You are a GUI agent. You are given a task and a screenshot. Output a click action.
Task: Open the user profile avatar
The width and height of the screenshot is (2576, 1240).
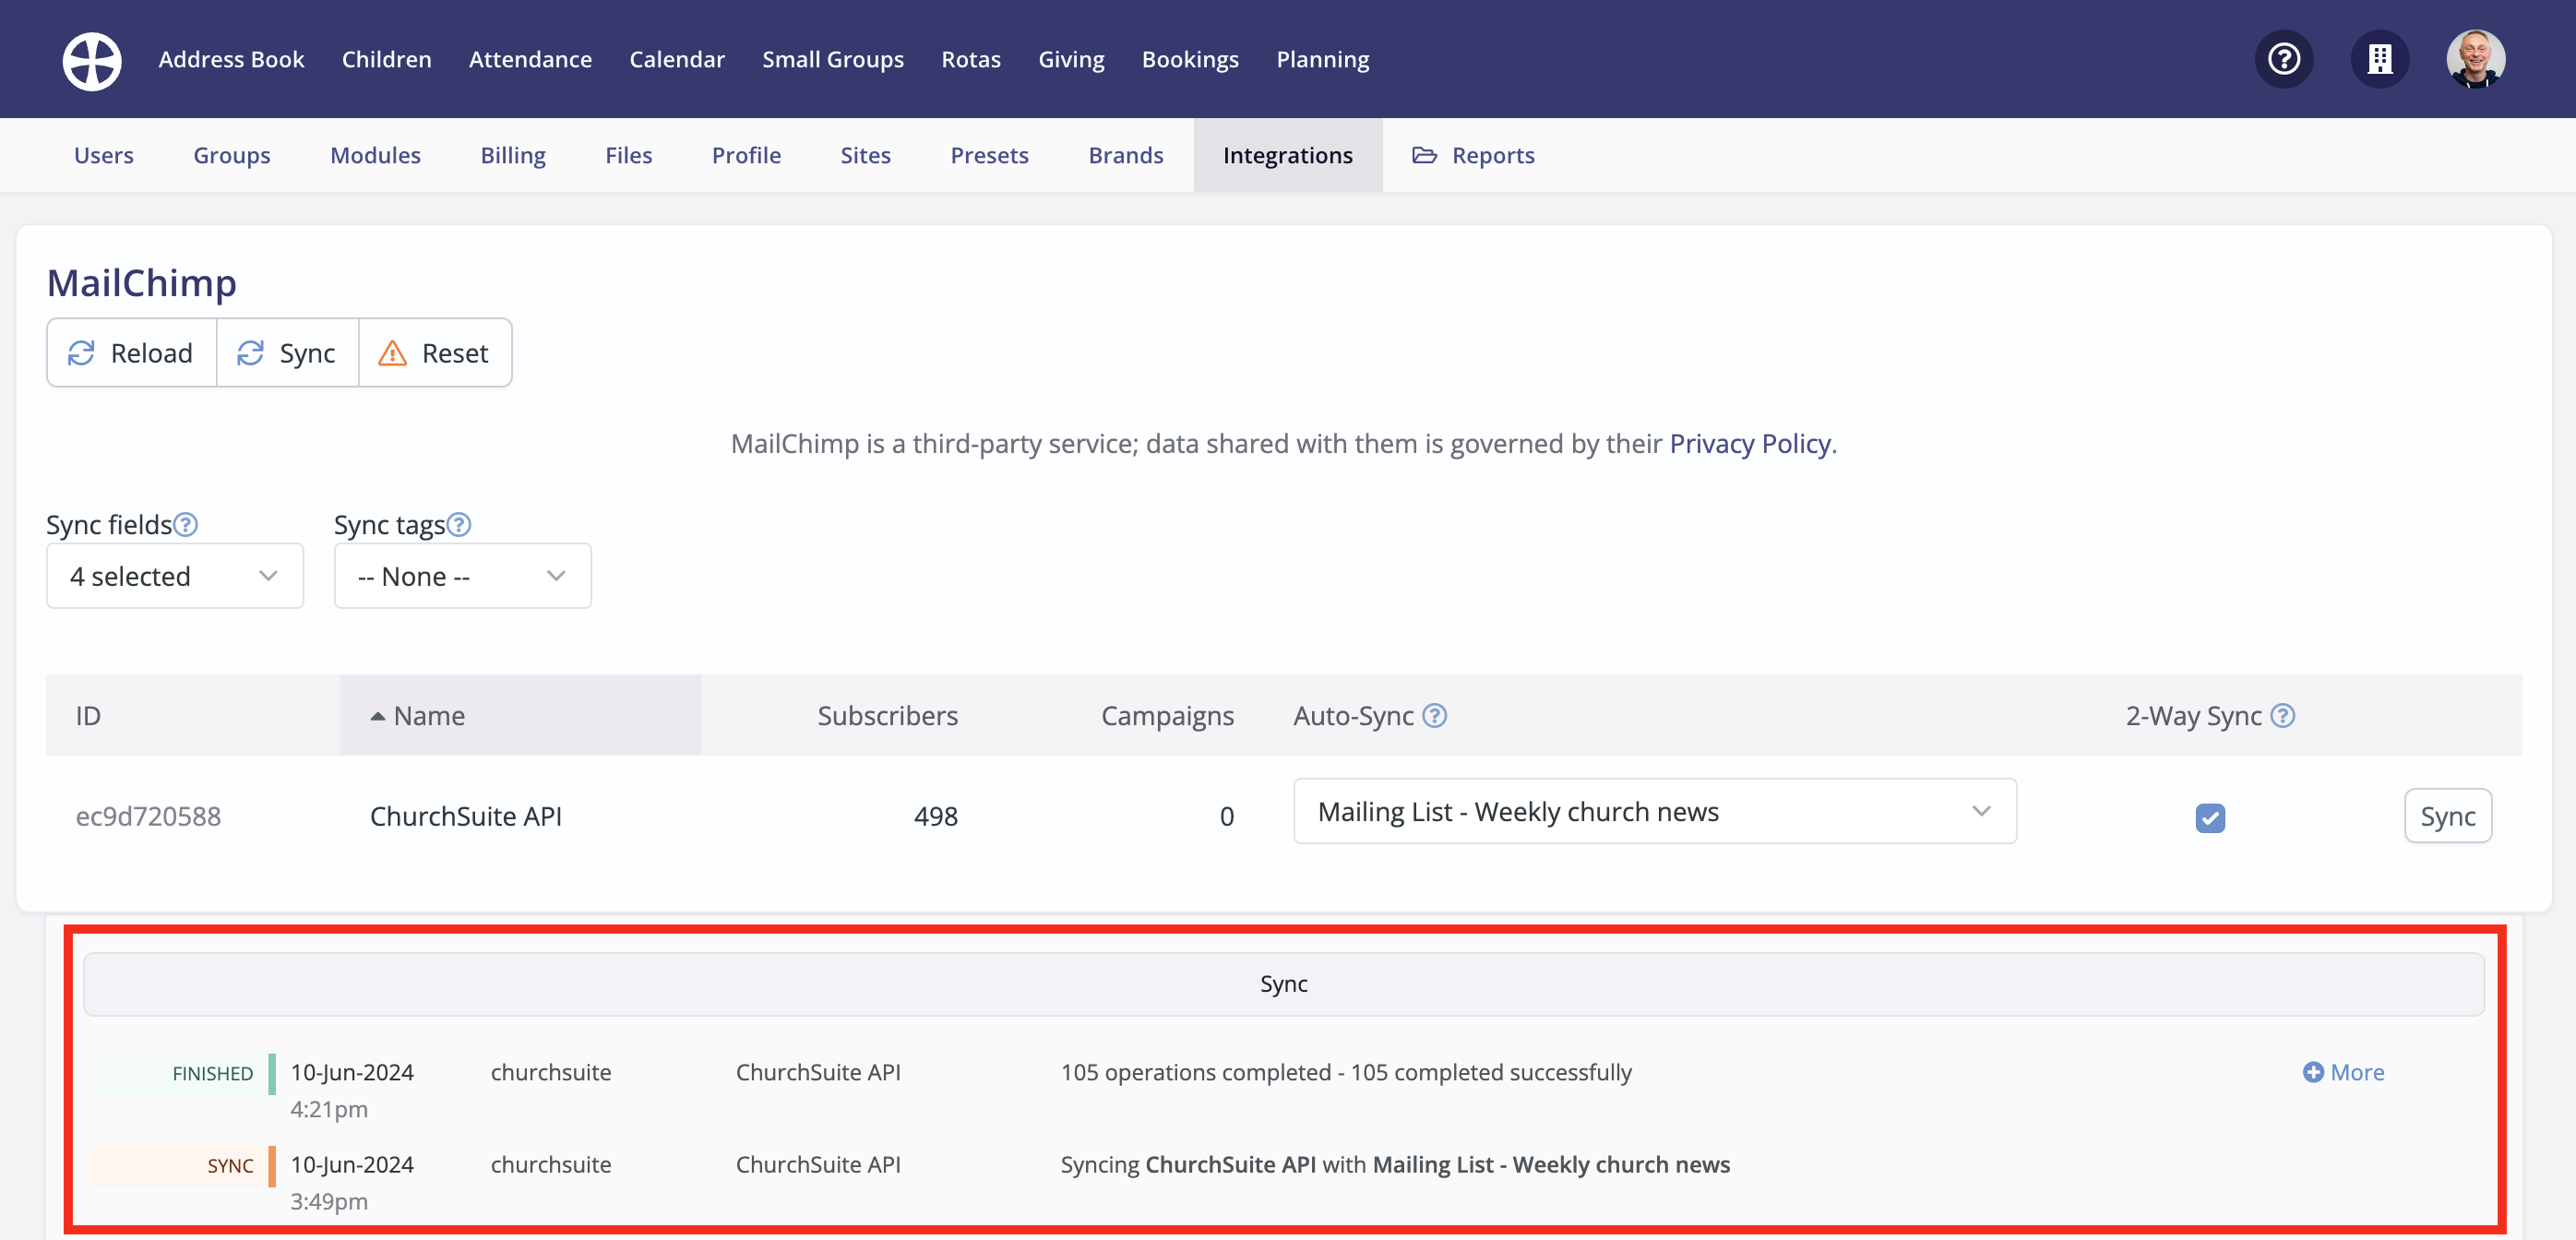pos(2475,60)
